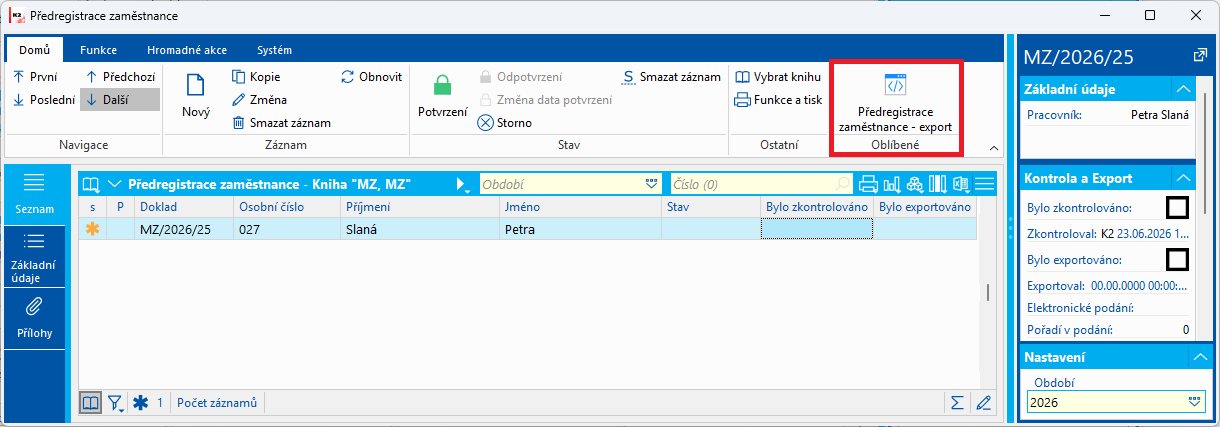Click the Excel export icon in grid header
1220x427 pixels.
960,184
